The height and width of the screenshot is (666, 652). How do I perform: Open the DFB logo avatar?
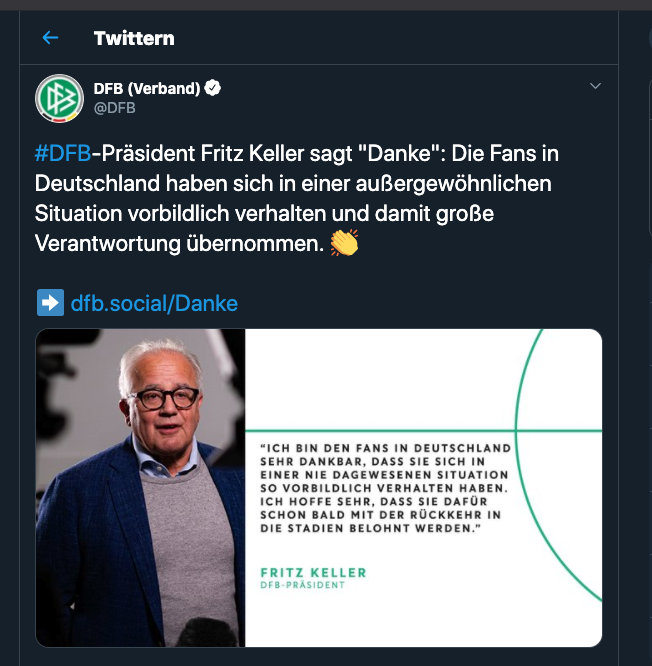(59, 98)
